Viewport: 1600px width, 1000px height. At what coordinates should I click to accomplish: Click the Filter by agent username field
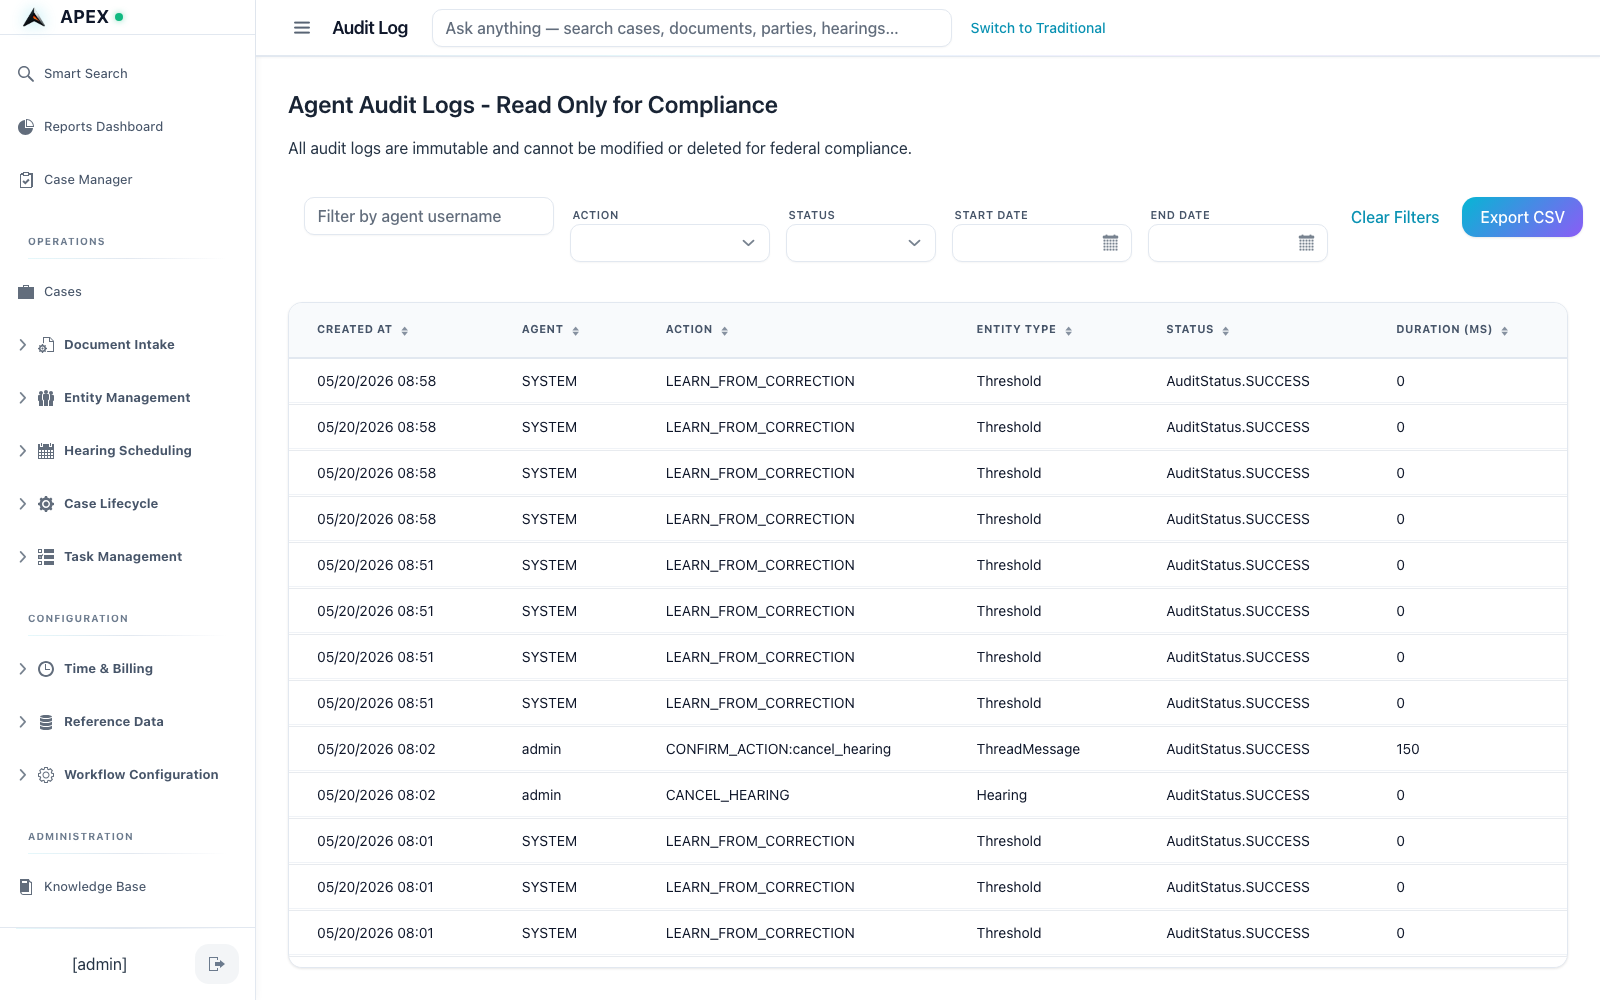coord(429,216)
